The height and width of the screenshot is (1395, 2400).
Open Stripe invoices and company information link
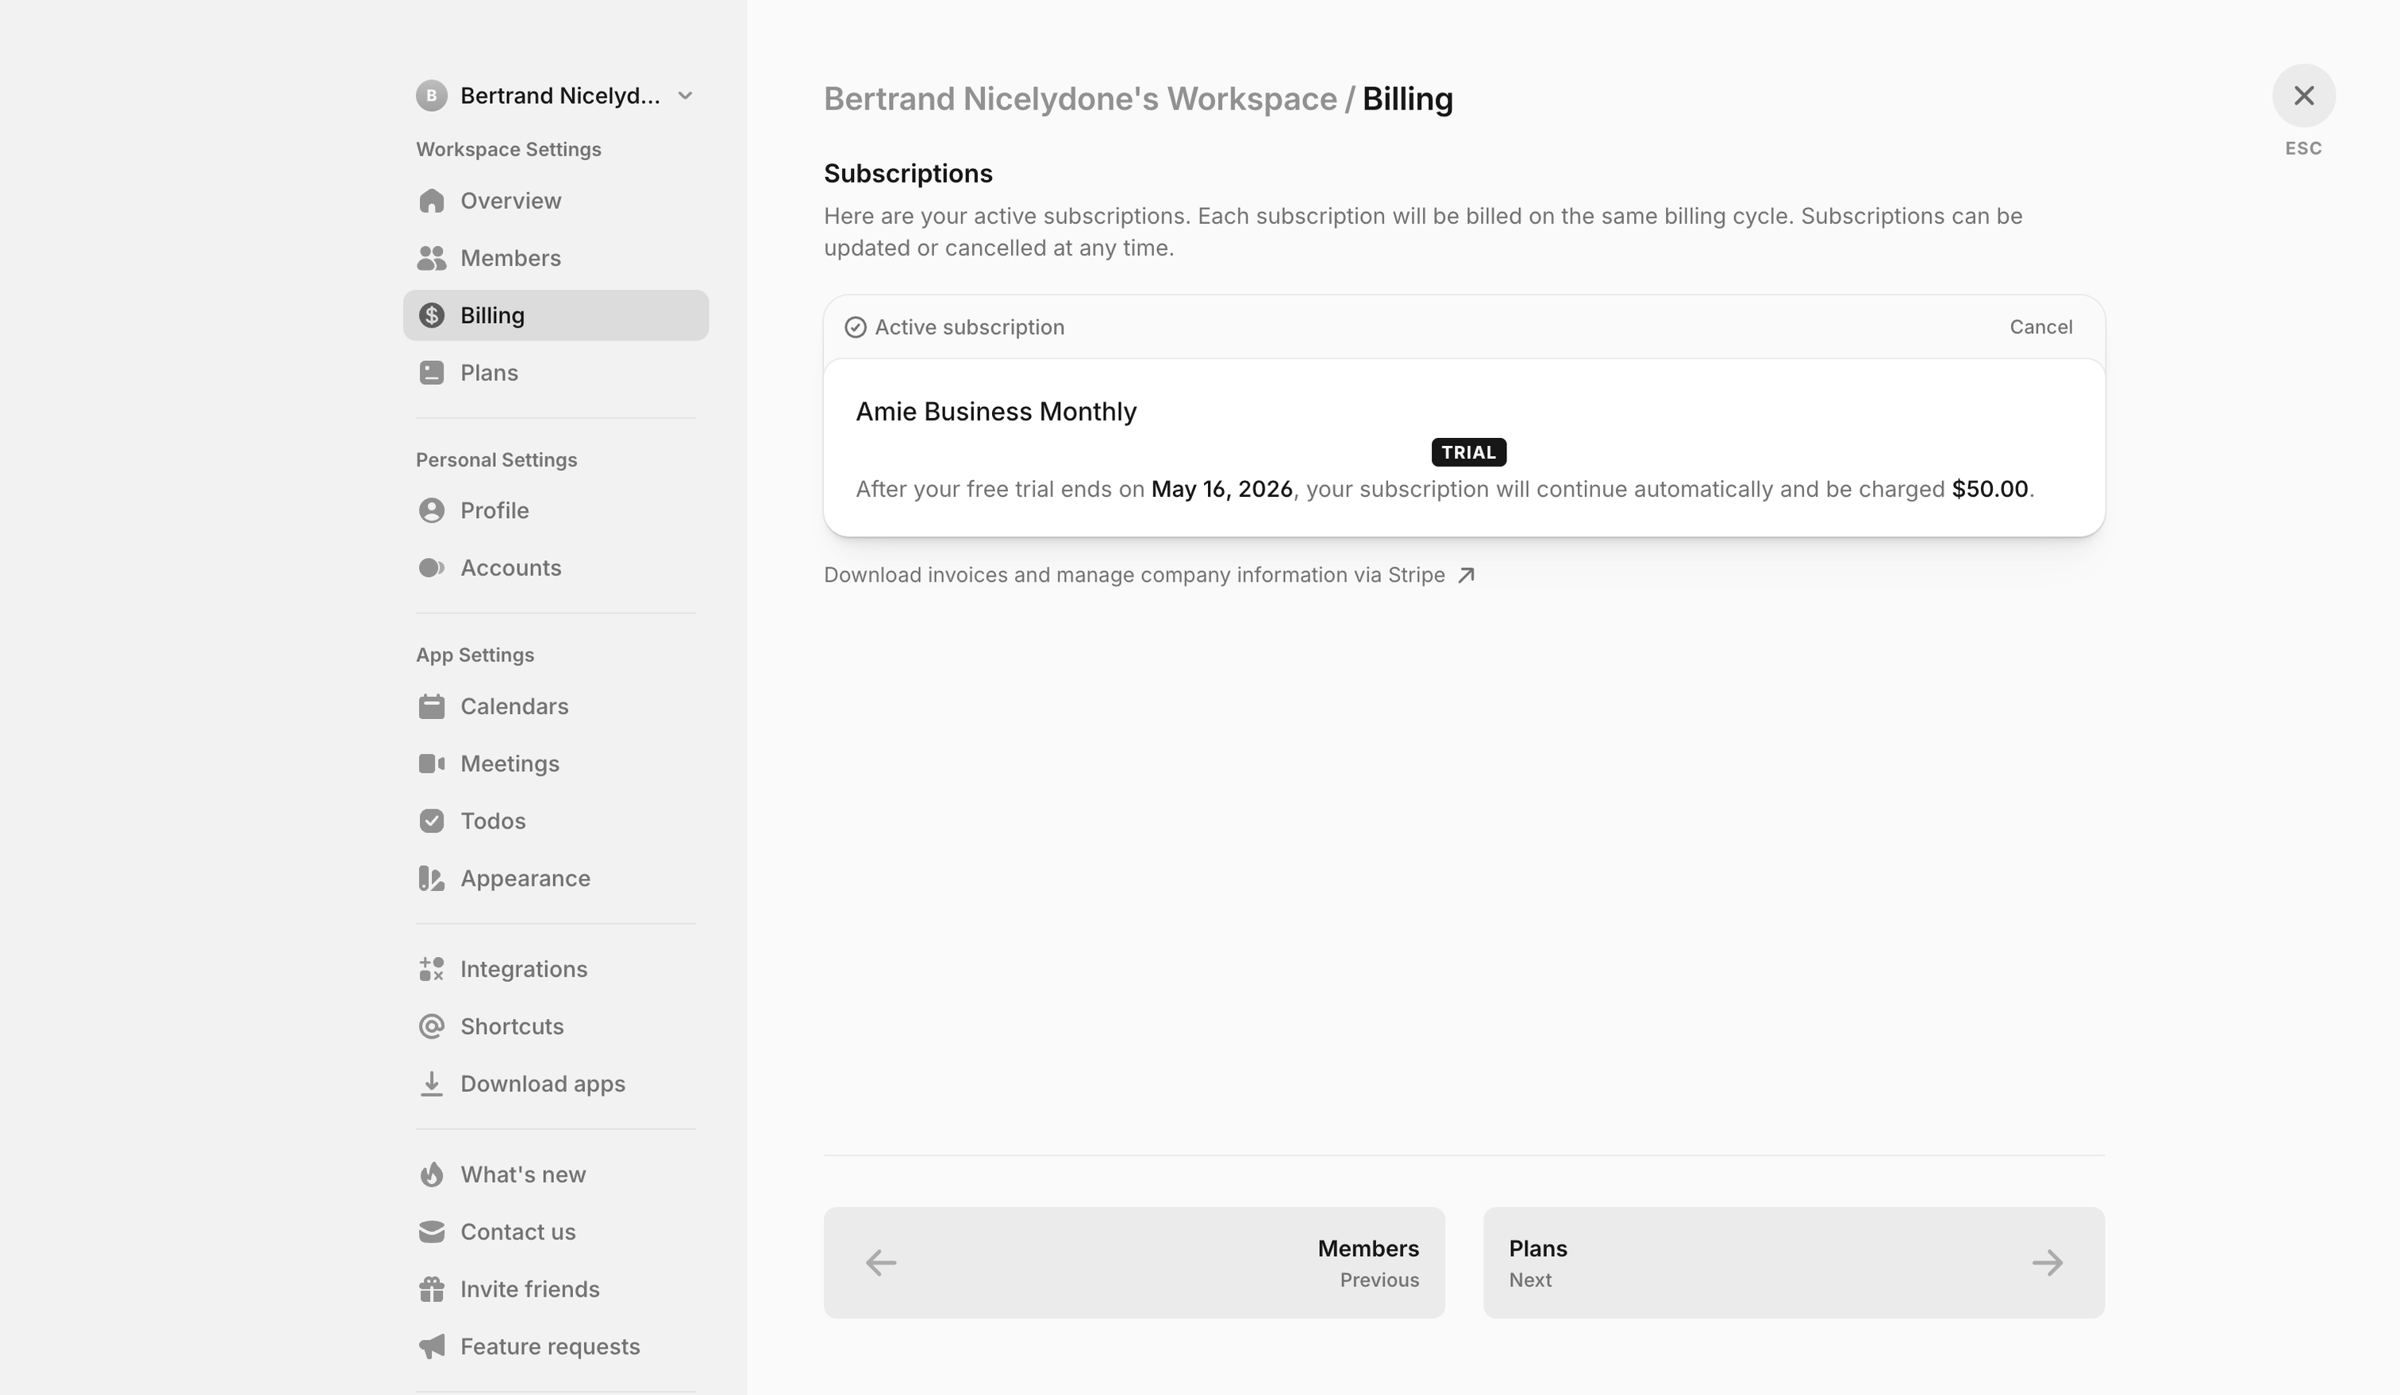point(1149,575)
